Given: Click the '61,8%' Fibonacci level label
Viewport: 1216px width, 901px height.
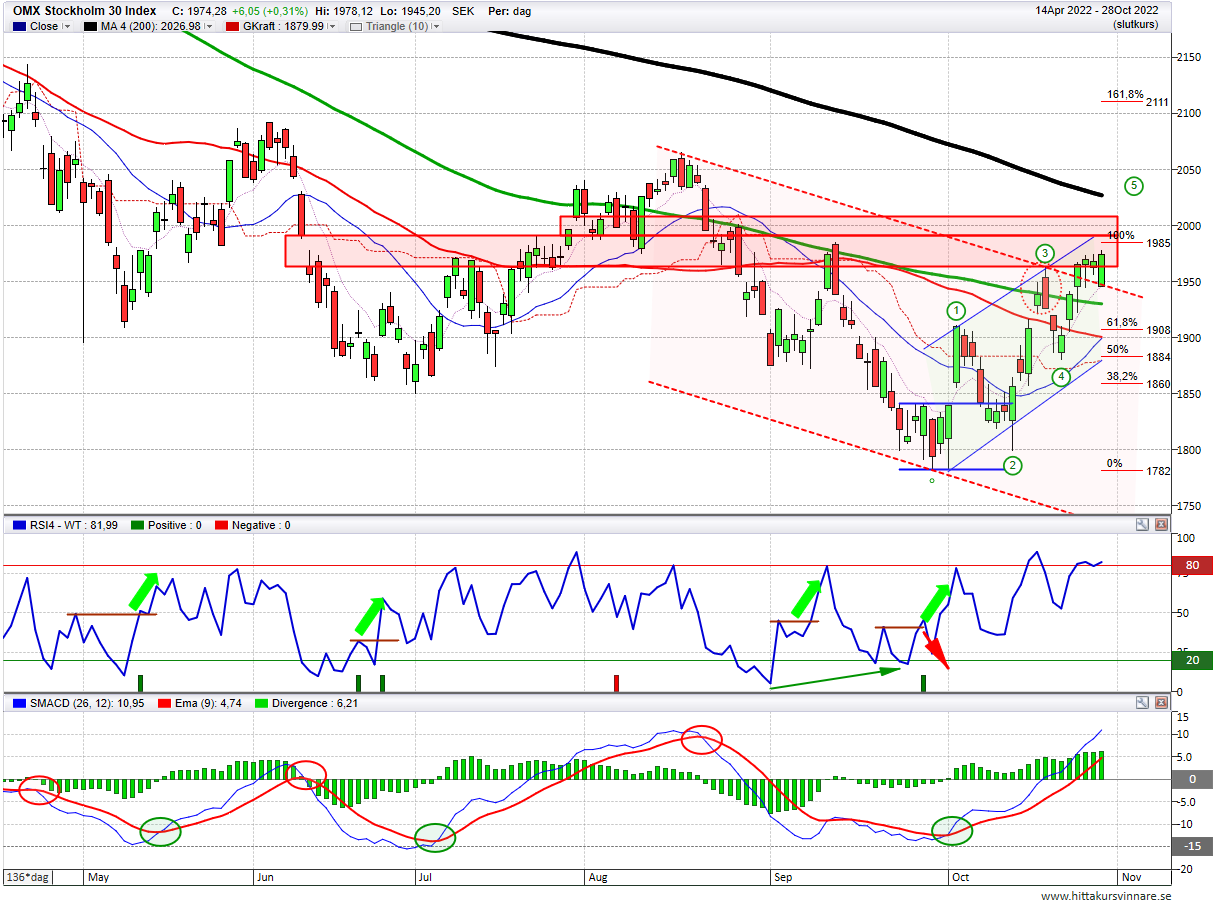Looking at the screenshot, I should pyautogui.click(x=1122, y=323).
